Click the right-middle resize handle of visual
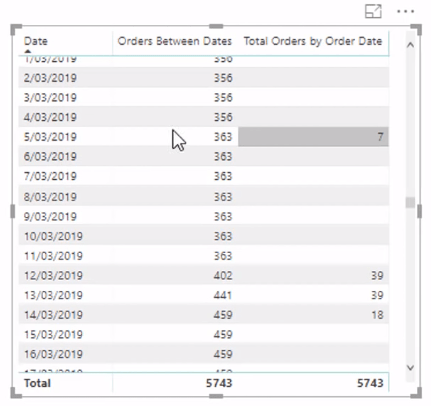This screenshot has height=406, width=431. click(x=419, y=211)
